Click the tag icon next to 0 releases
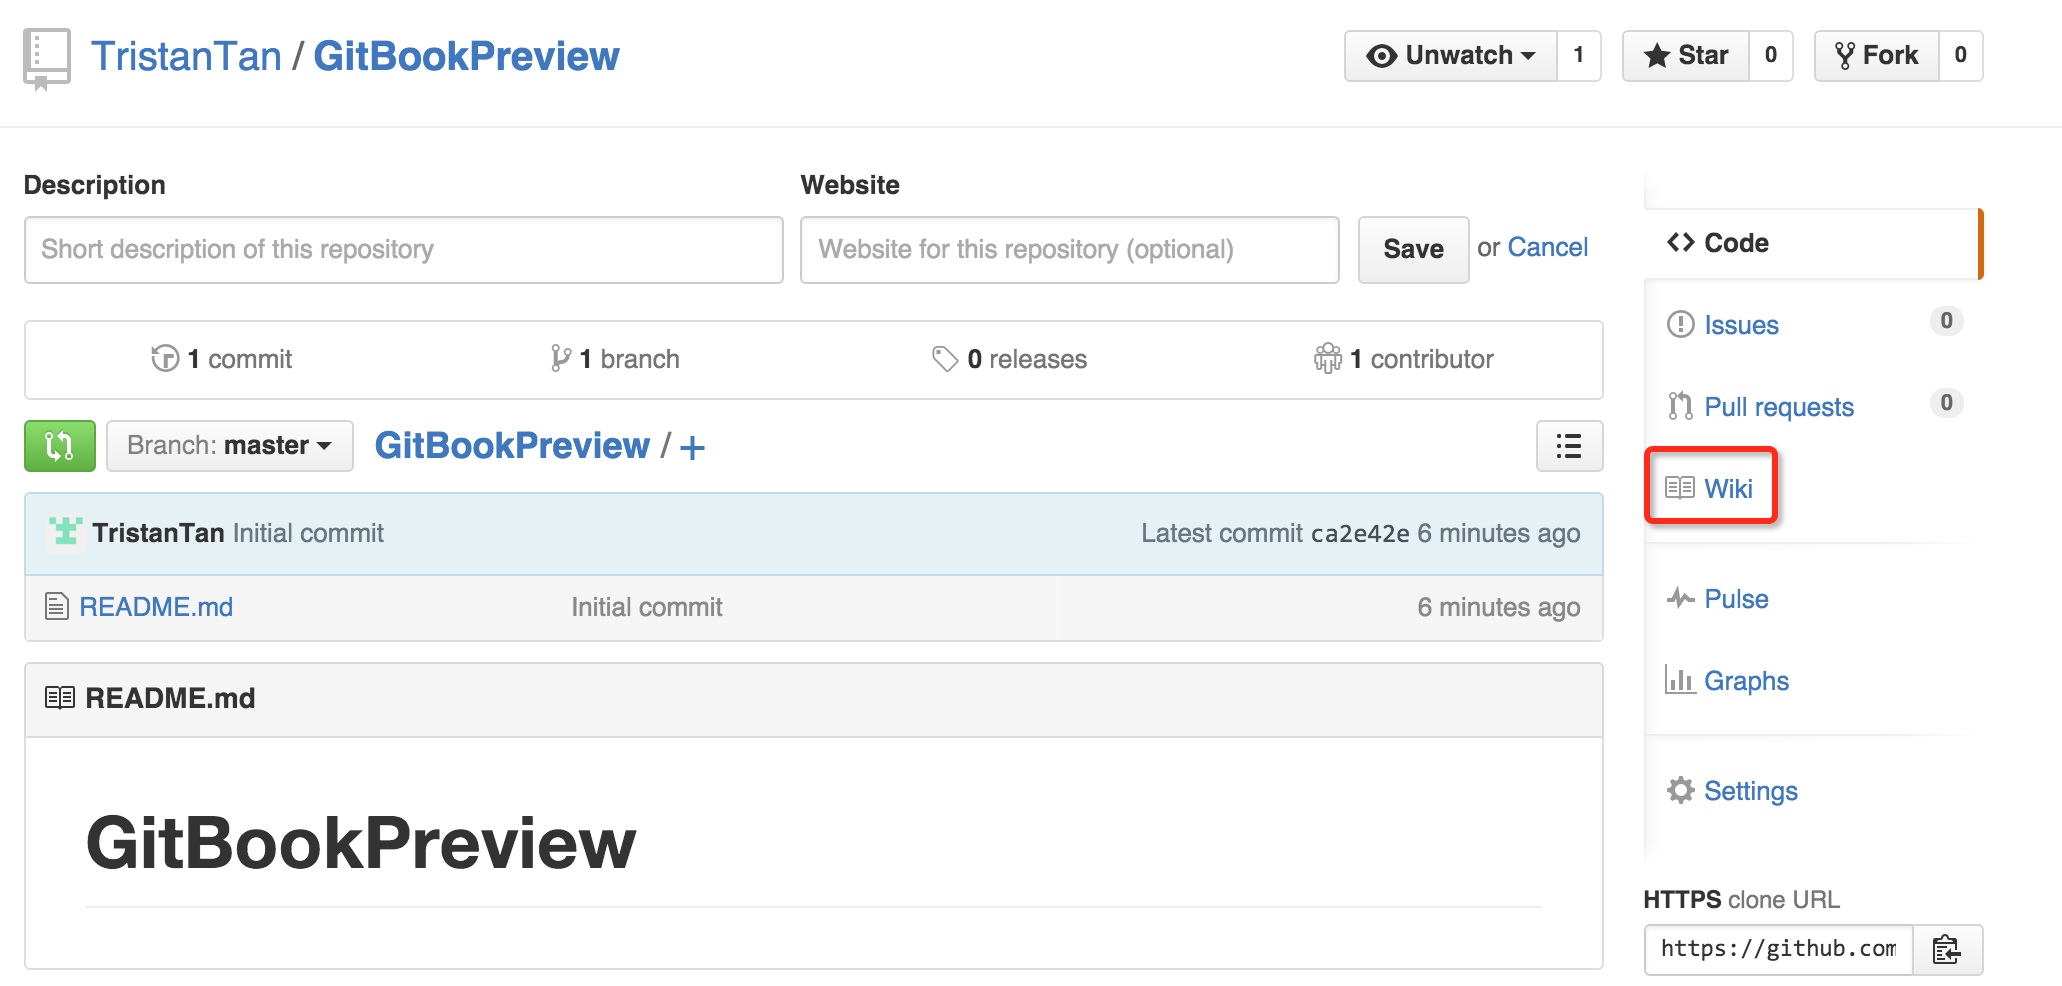2062x986 pixels. point(945,358)
